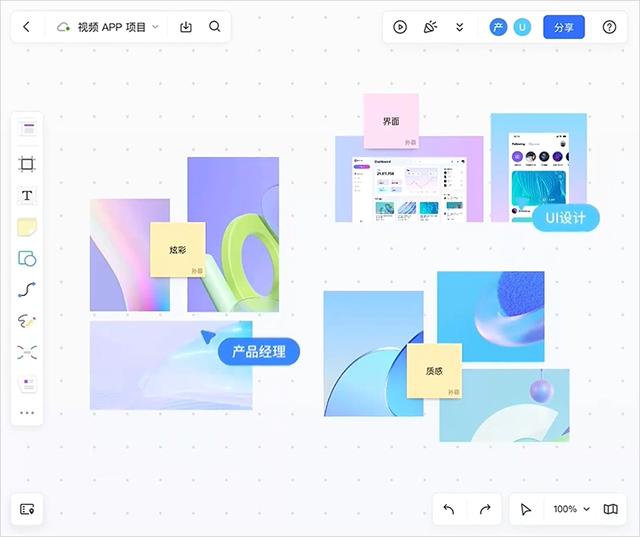Viewport: 640px width, 537px height.
Task: Open the templates panel at toolbar top
Action: (27, 129)
